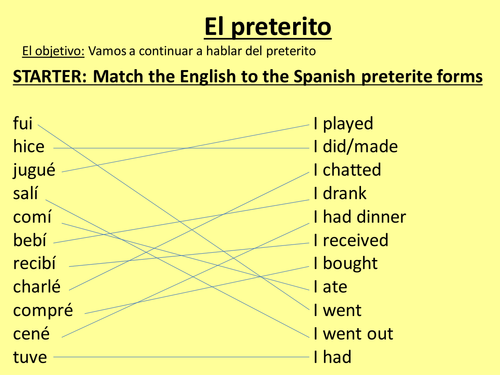
Task: Select the word 'jugué'
Action: click(34, 171)
